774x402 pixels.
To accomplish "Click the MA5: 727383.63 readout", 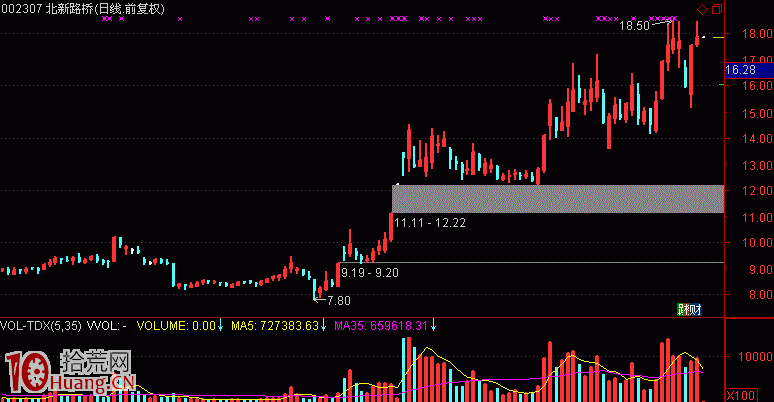I will coord(275,325).
